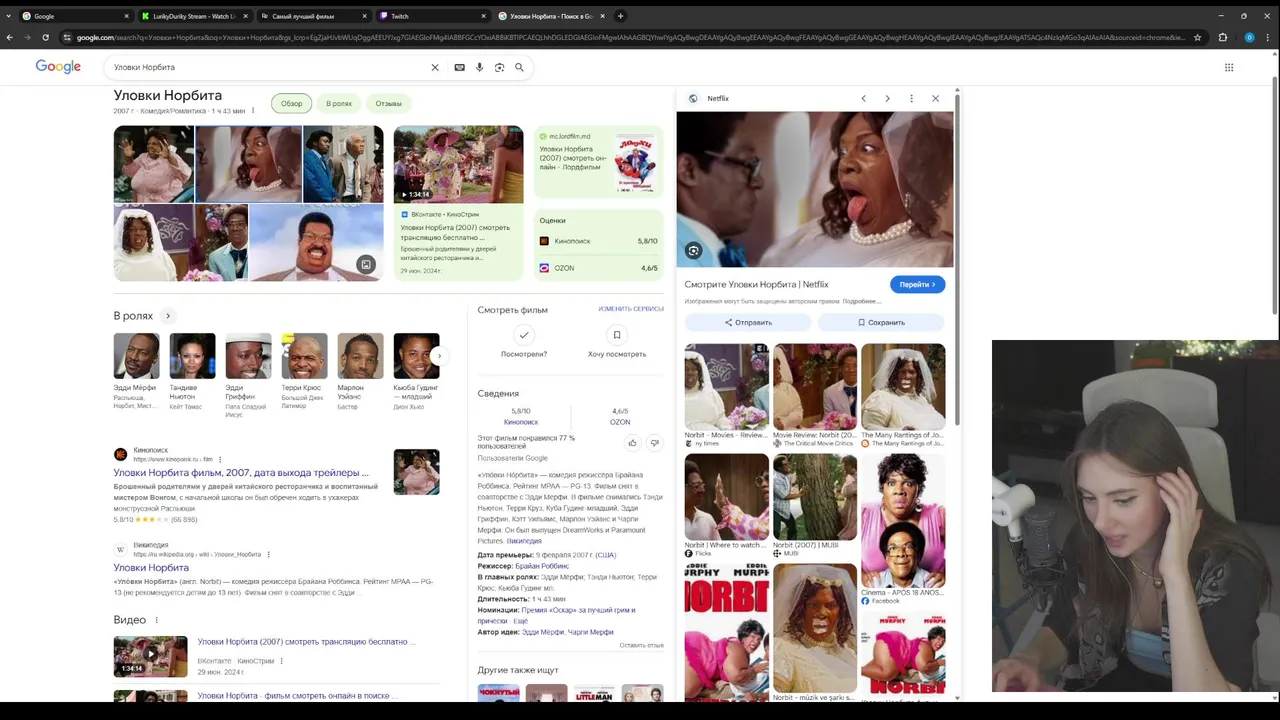
Task: Open the Эдди Мёрфи cast photo
Action: [x=136, y=356]
